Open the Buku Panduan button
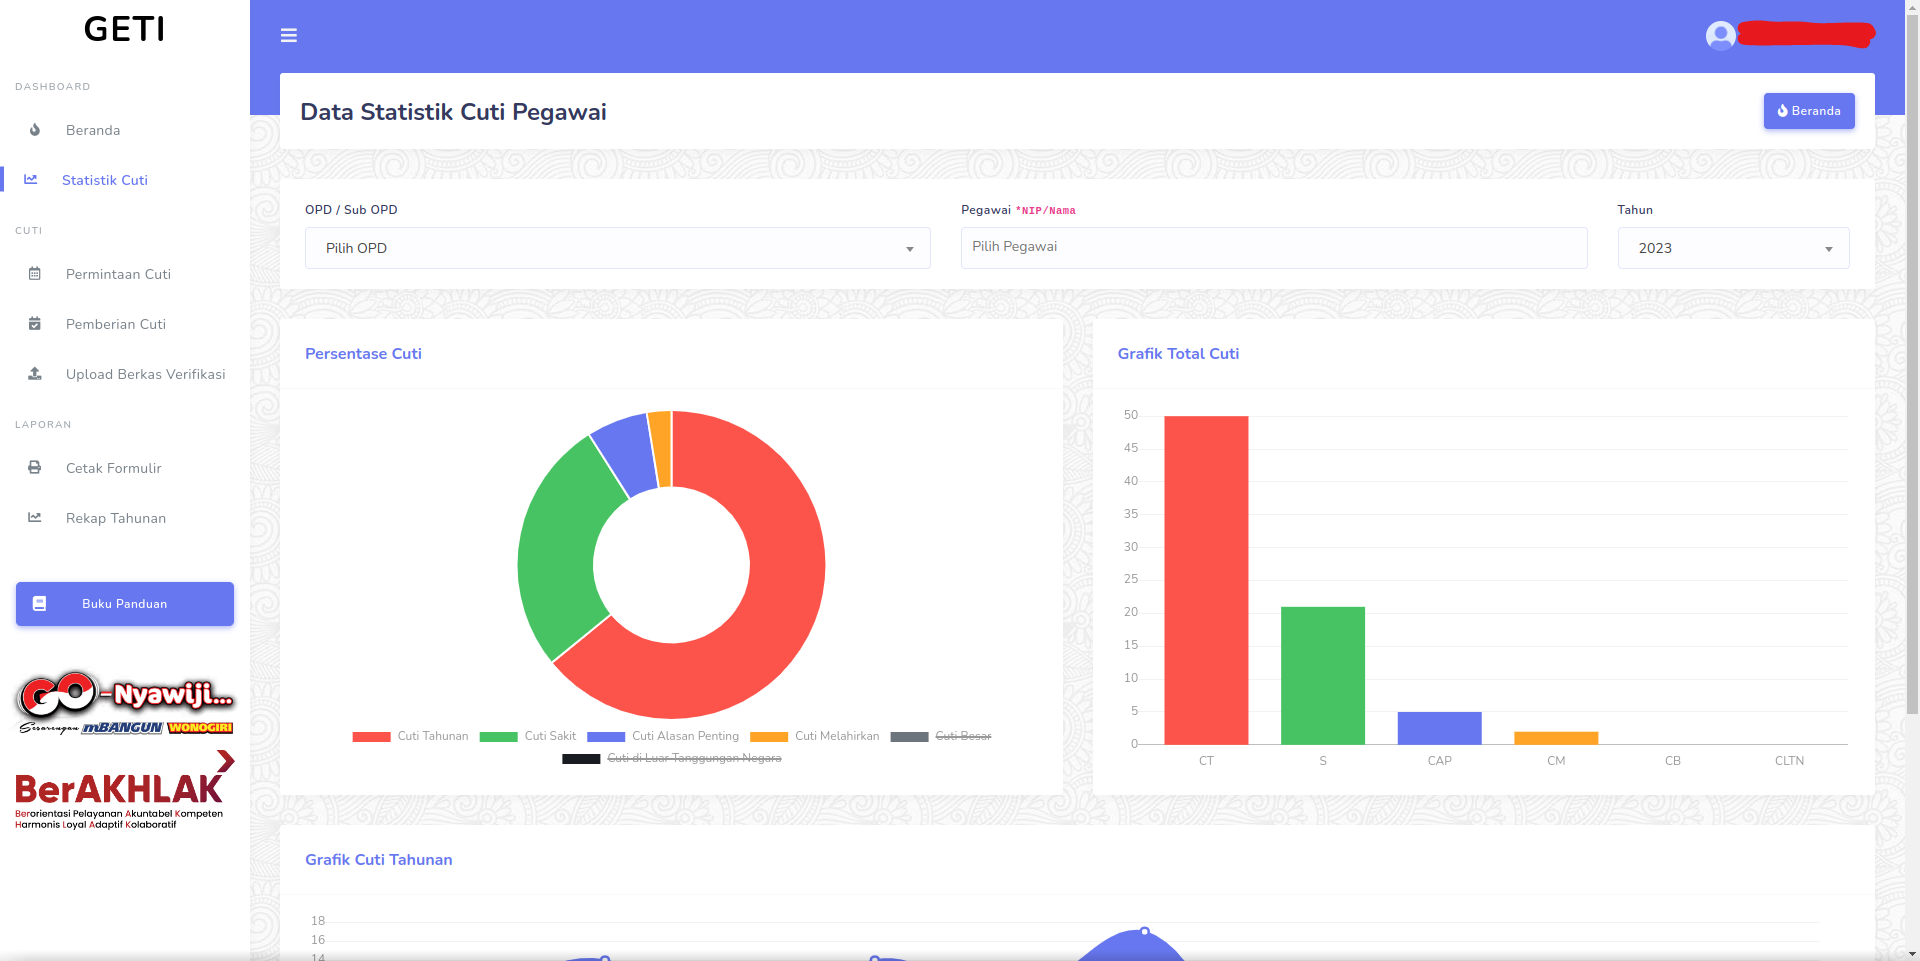The width and height of the screenshot is (1920, 961). 125,604
